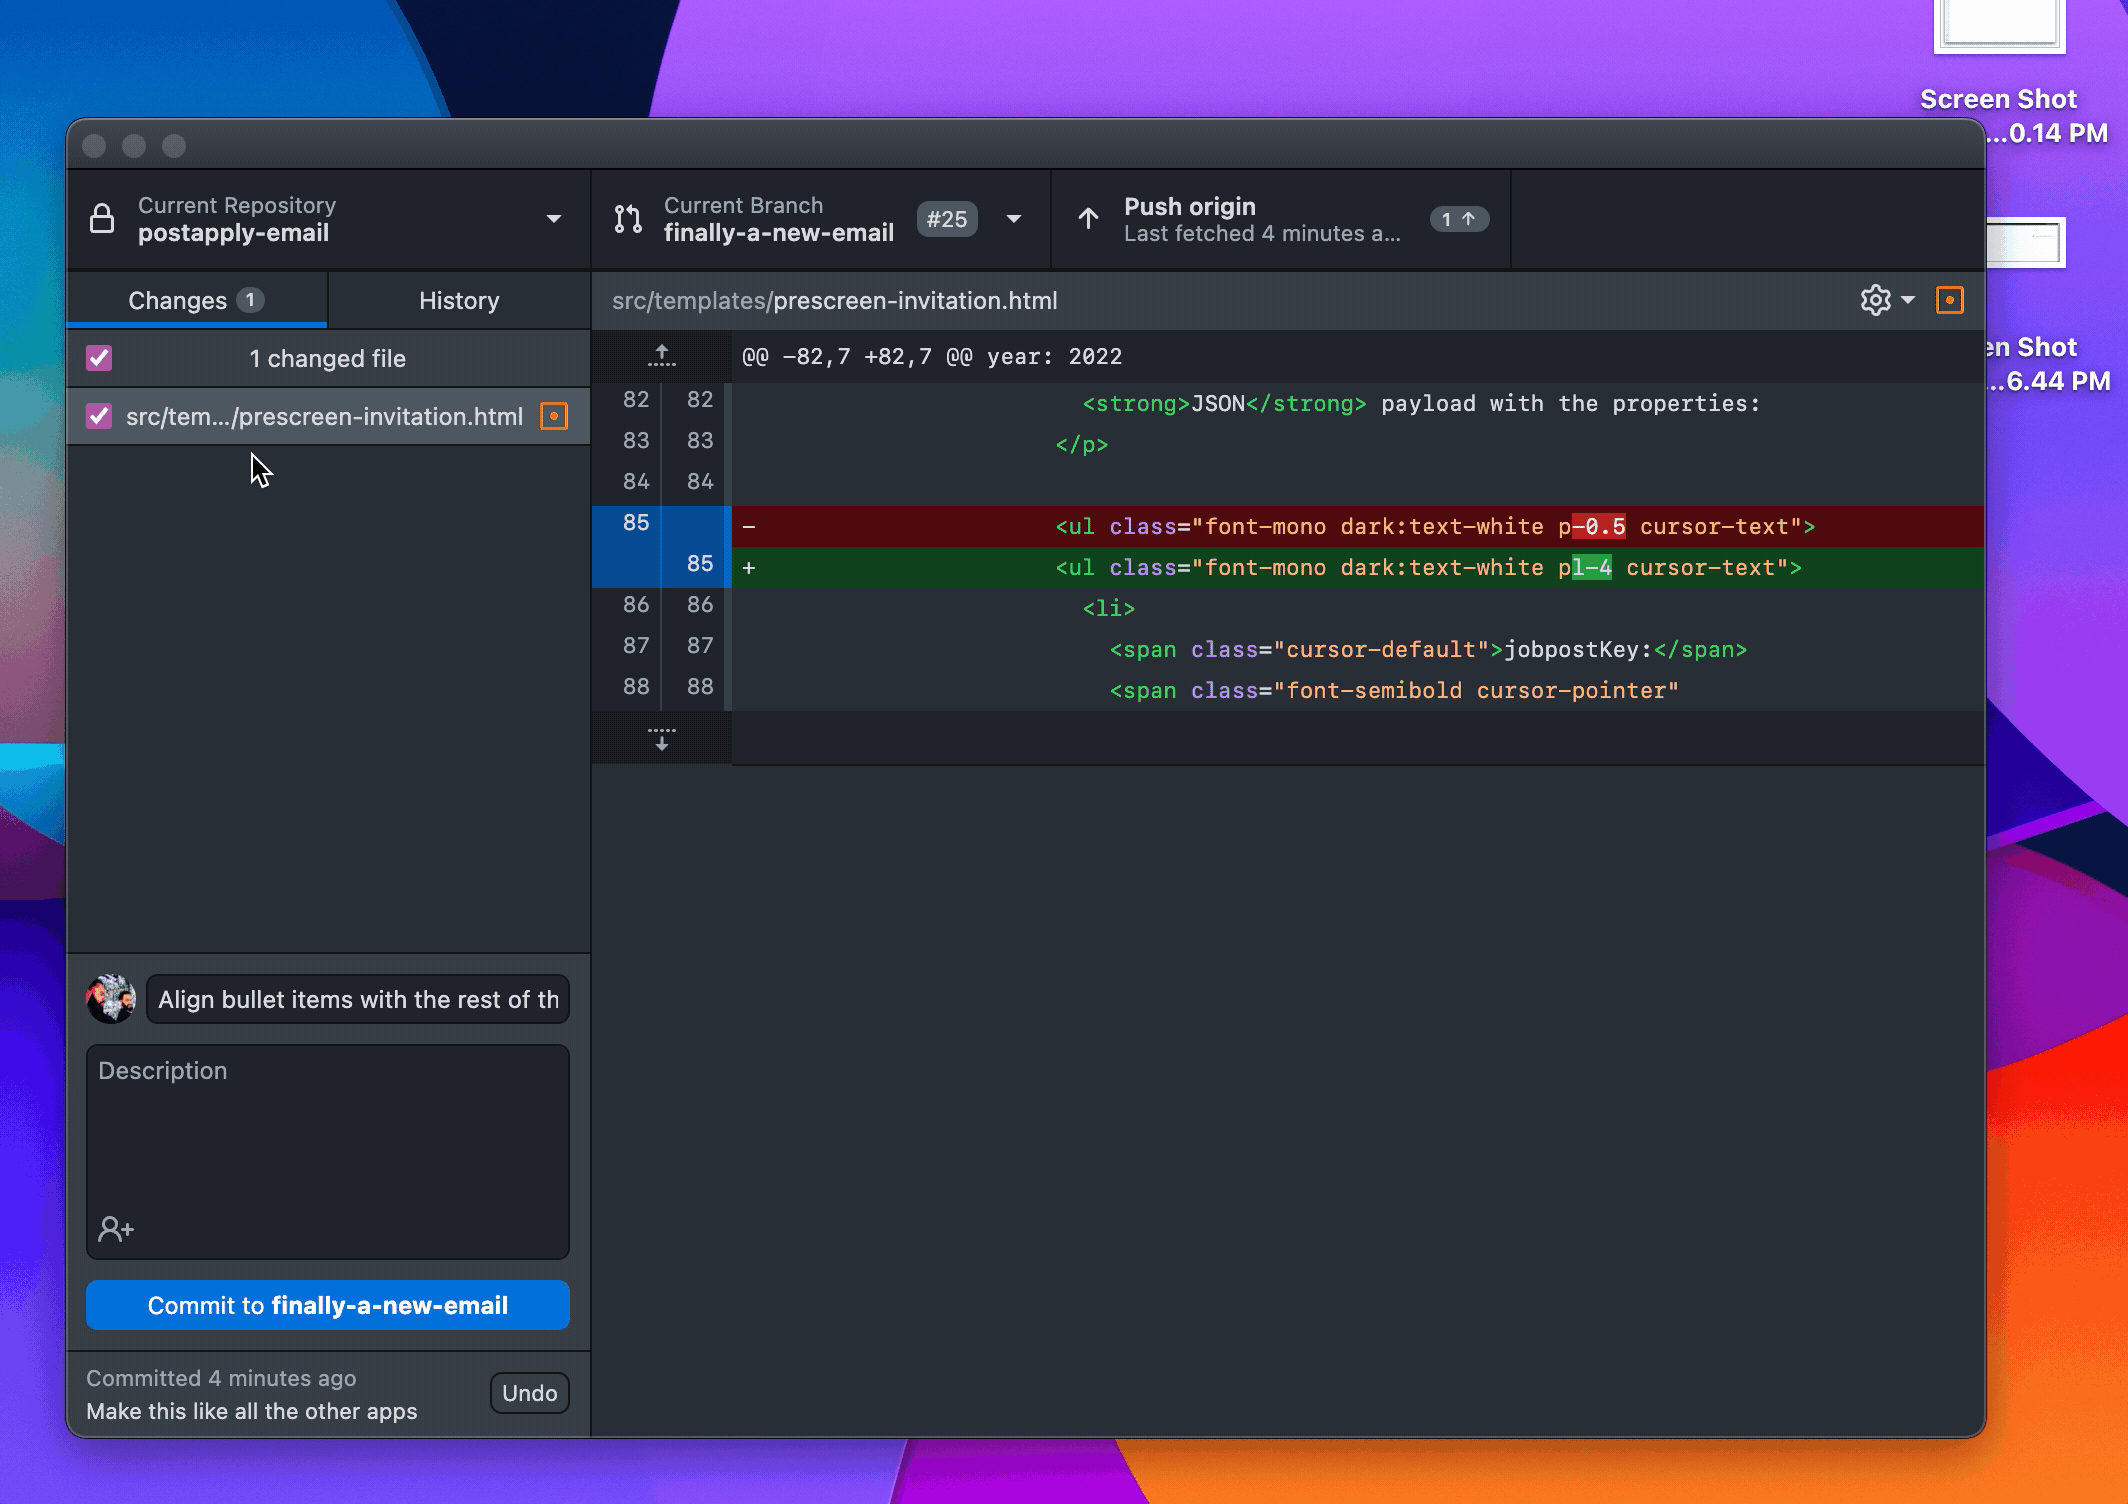Uncheck the 1 changed file checkbox
This screenshot has width=2128, height=1504.
pyautogui.click(x=99, y=358)
